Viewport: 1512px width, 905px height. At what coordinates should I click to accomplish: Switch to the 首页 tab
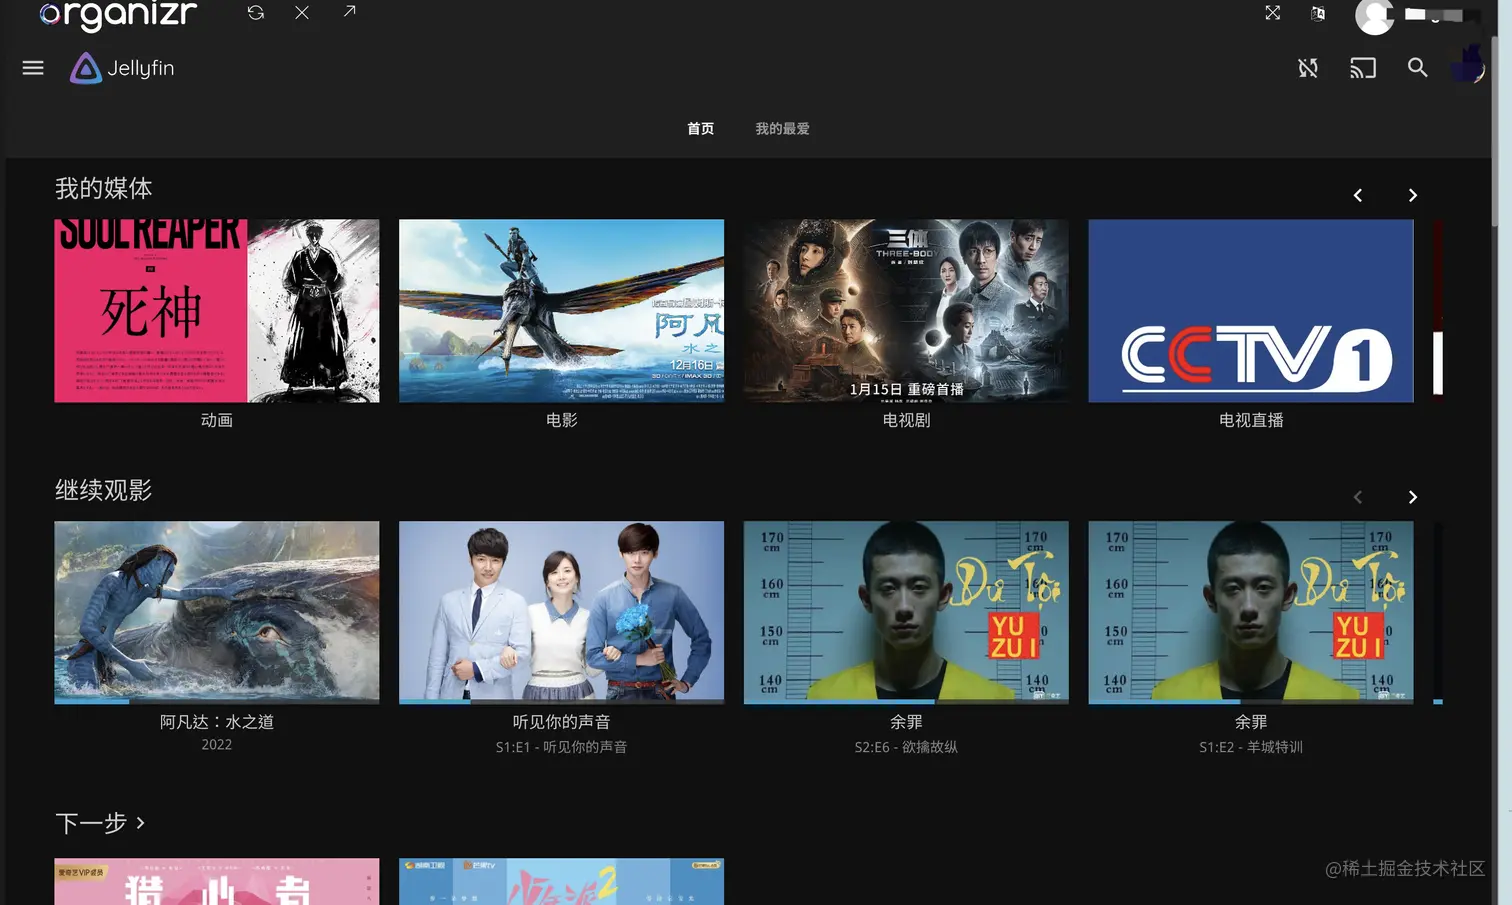point(700,128)
